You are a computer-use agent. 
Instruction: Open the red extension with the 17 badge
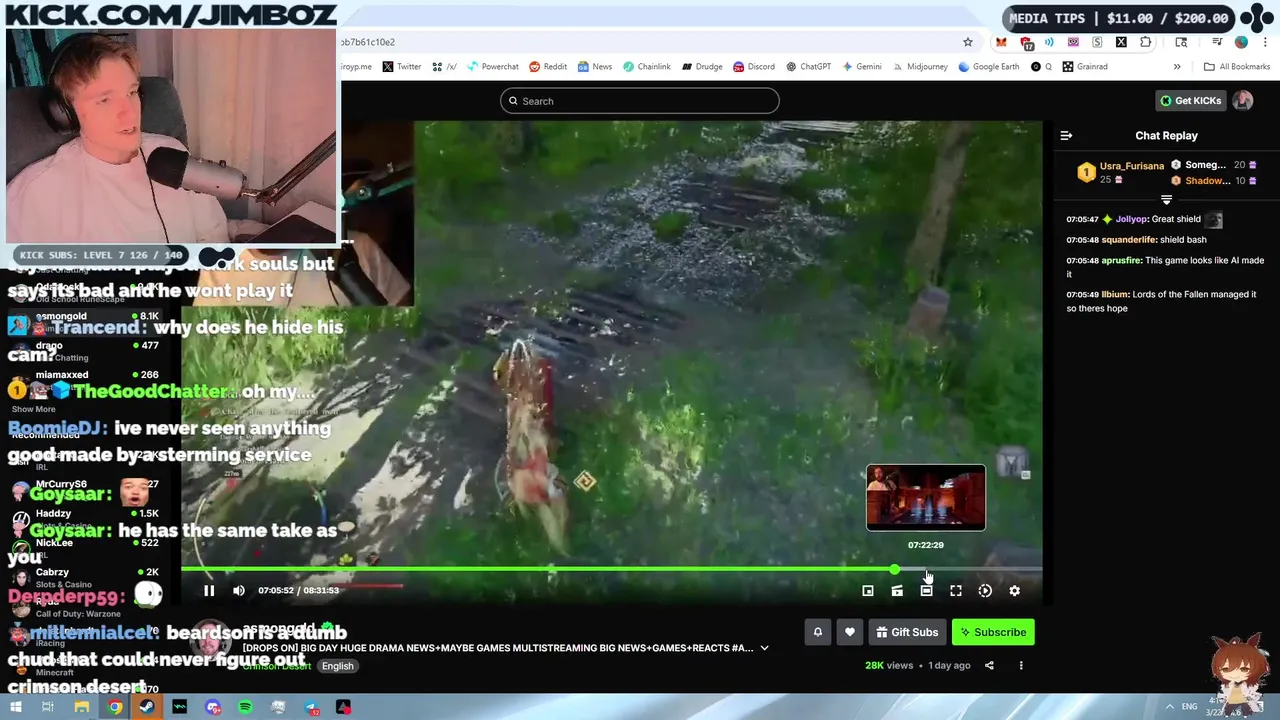tap(1026, 43)
